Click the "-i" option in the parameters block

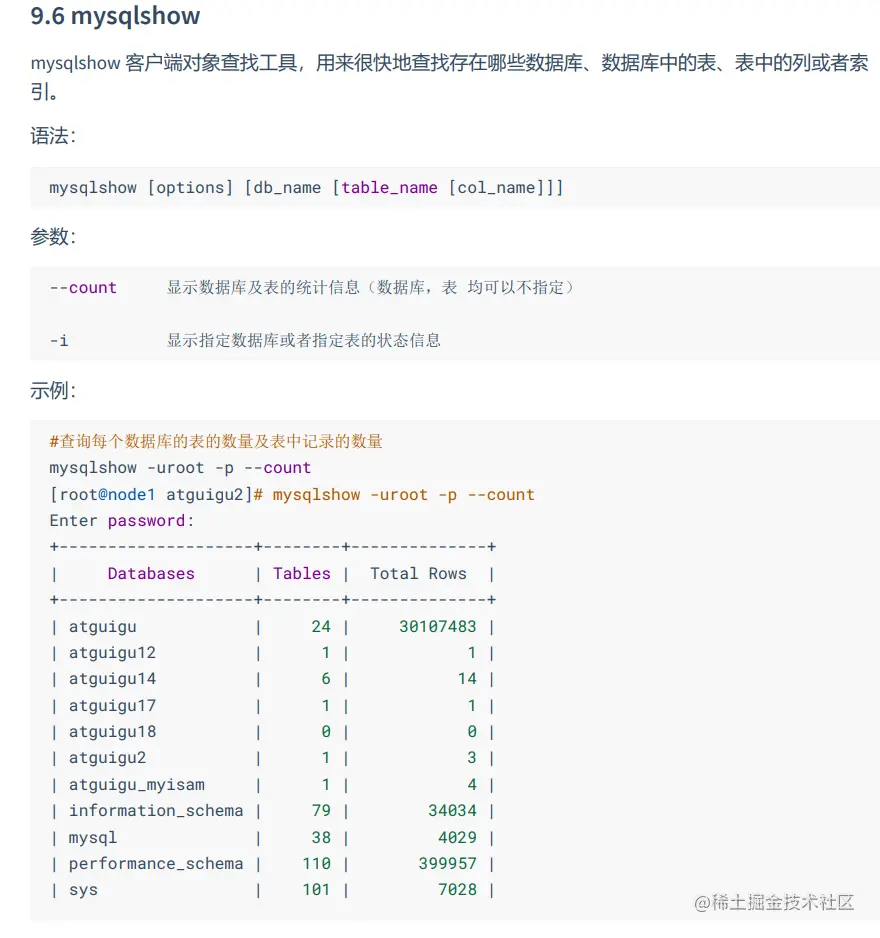tap(59, 341)
